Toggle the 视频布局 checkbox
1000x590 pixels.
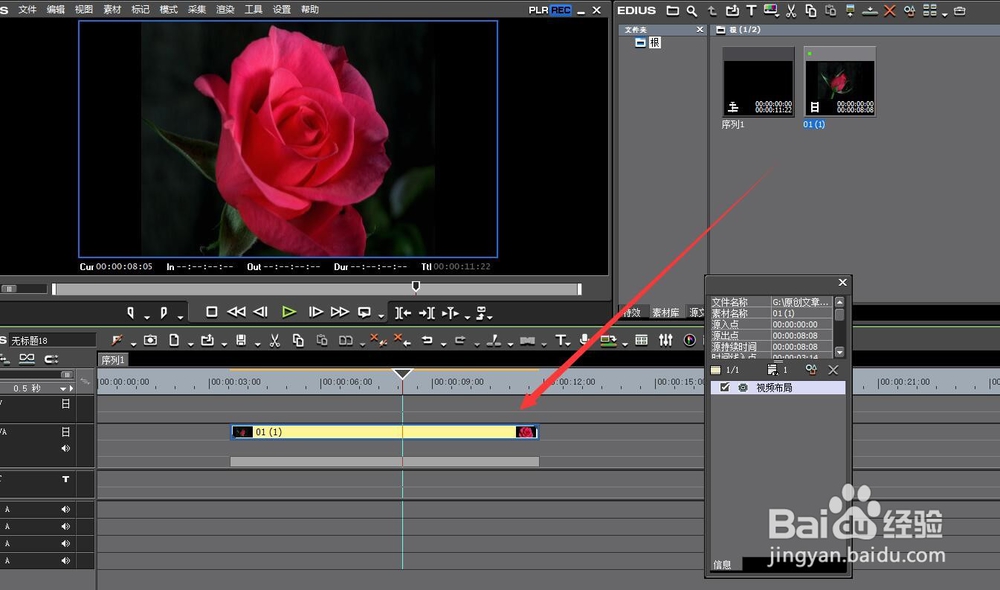tap(724, 387)
